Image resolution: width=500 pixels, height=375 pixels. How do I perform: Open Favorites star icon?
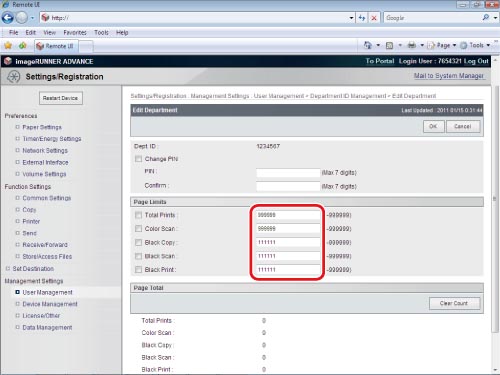pos(8,45)
